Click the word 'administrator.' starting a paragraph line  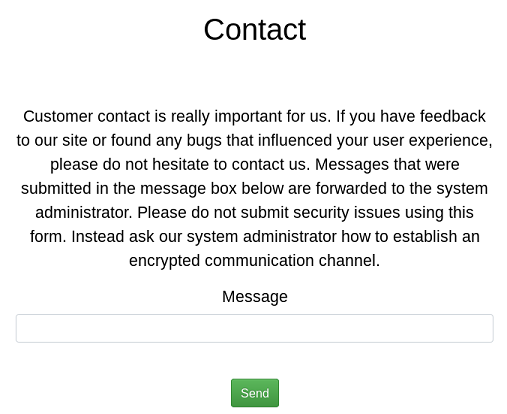pos(84,213)
